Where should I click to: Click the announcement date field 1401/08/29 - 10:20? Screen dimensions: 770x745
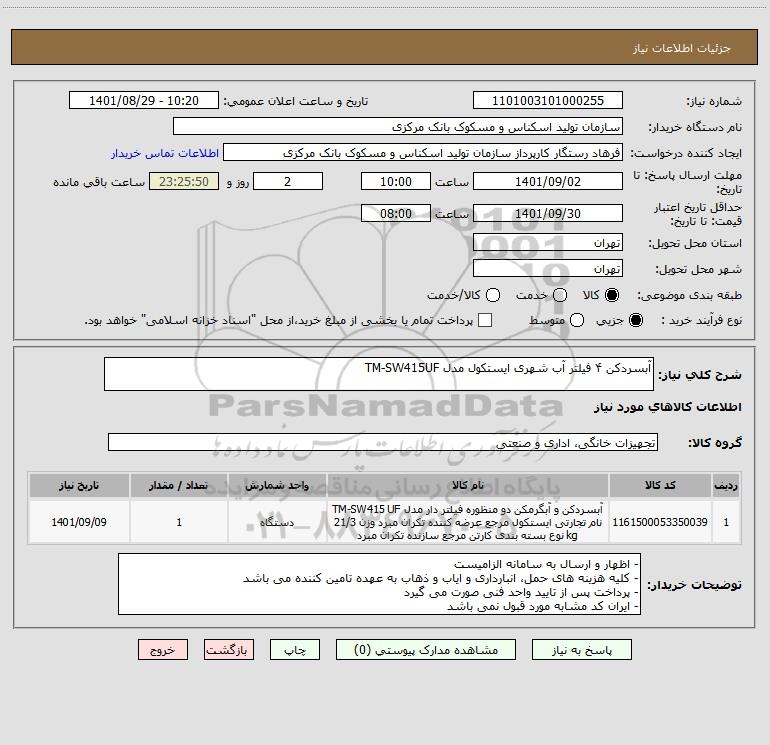click(144, 101)
